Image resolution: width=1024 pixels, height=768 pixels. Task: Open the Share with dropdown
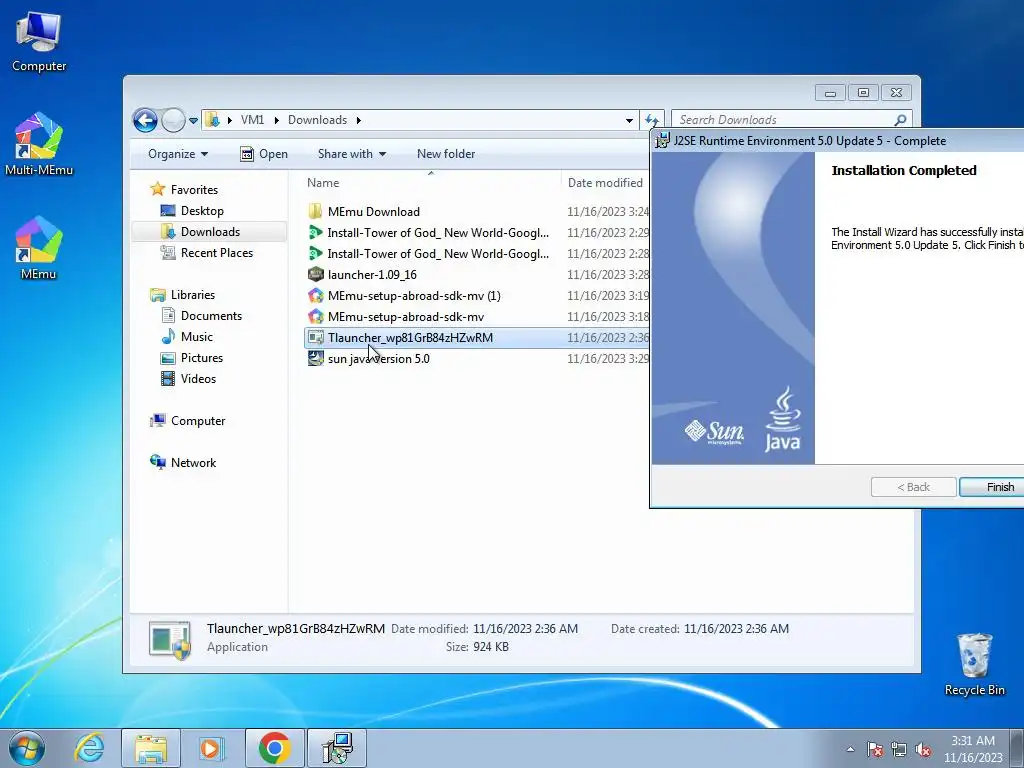pos(351,153)
